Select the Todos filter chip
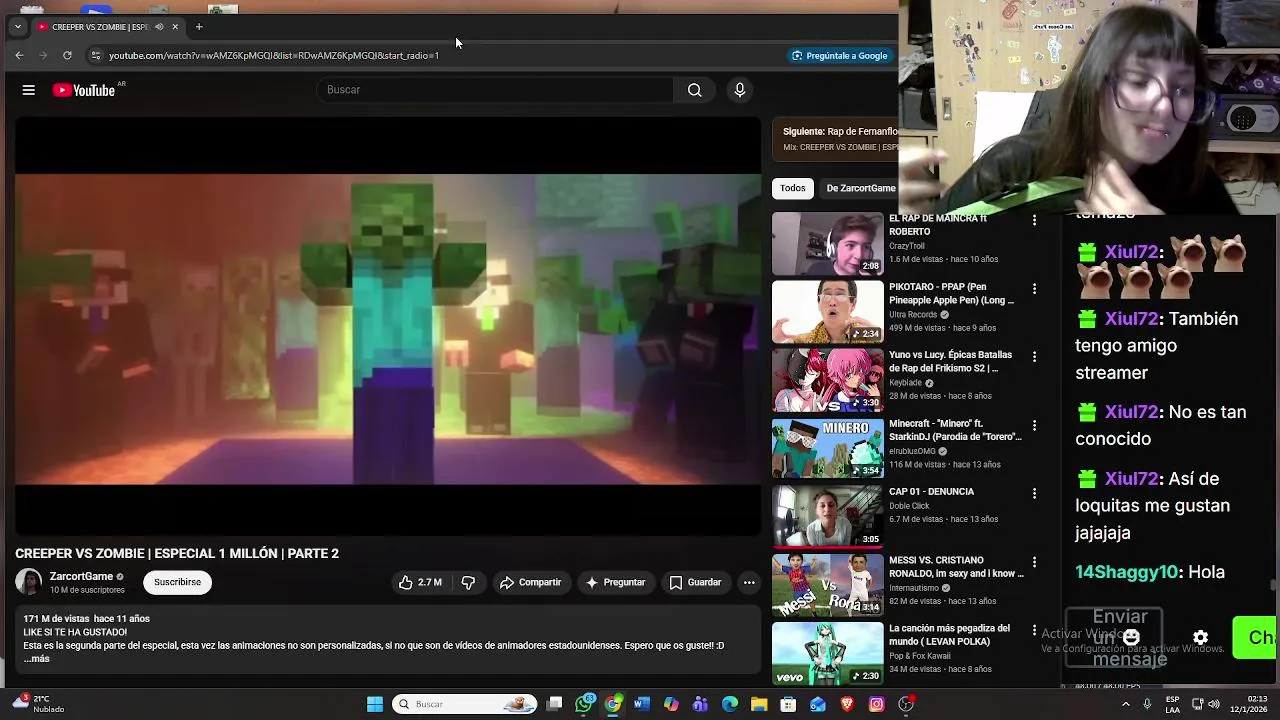The width and height of the screenshot is (1280, 720). point(793,188)
